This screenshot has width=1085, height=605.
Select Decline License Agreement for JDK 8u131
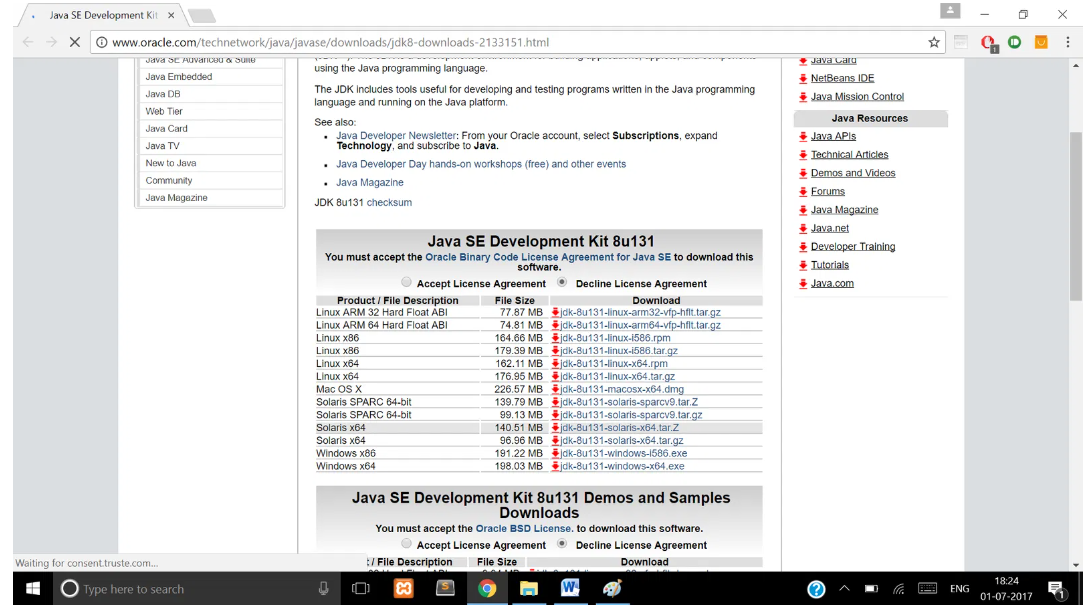tap(562, 283)
